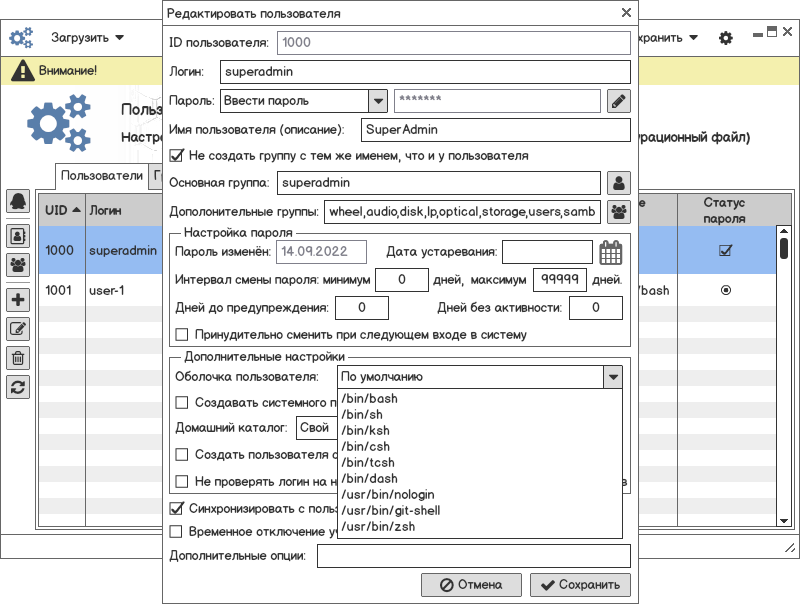Viewport: 800px width, 604px height.
Task: Select /bin/tcsh shell option
Action: click(x=480, y=462)
